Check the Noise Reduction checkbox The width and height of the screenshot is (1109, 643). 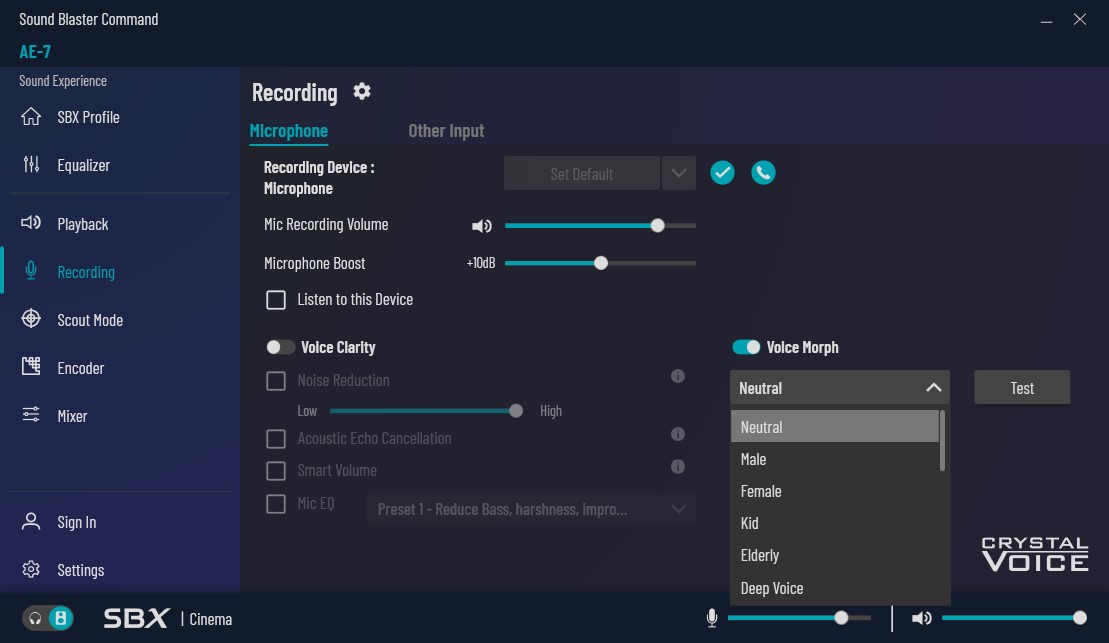(x=276, y=381)
